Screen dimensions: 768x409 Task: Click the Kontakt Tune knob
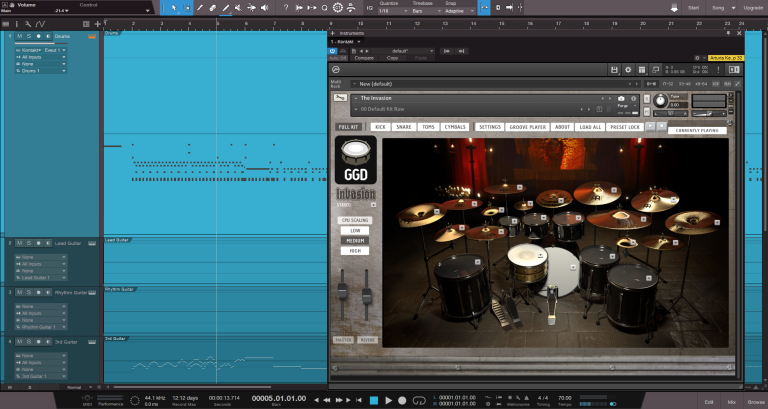(x=660, y=100)
